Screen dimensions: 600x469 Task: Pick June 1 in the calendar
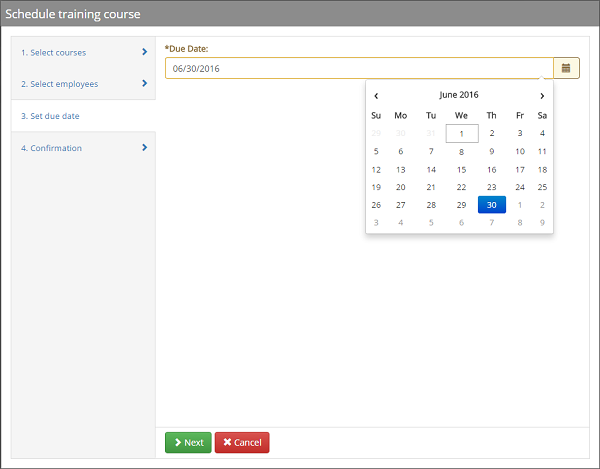click(x=461, y=133)
